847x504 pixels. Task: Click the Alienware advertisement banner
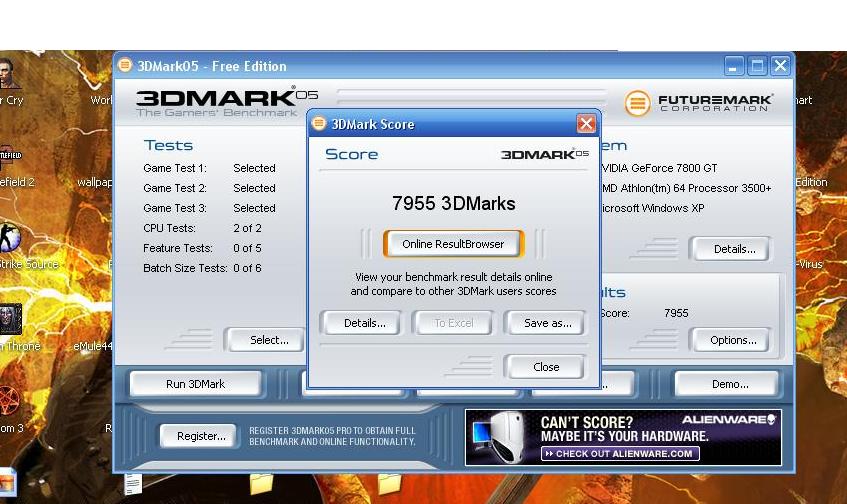click(x=623, y=438)
